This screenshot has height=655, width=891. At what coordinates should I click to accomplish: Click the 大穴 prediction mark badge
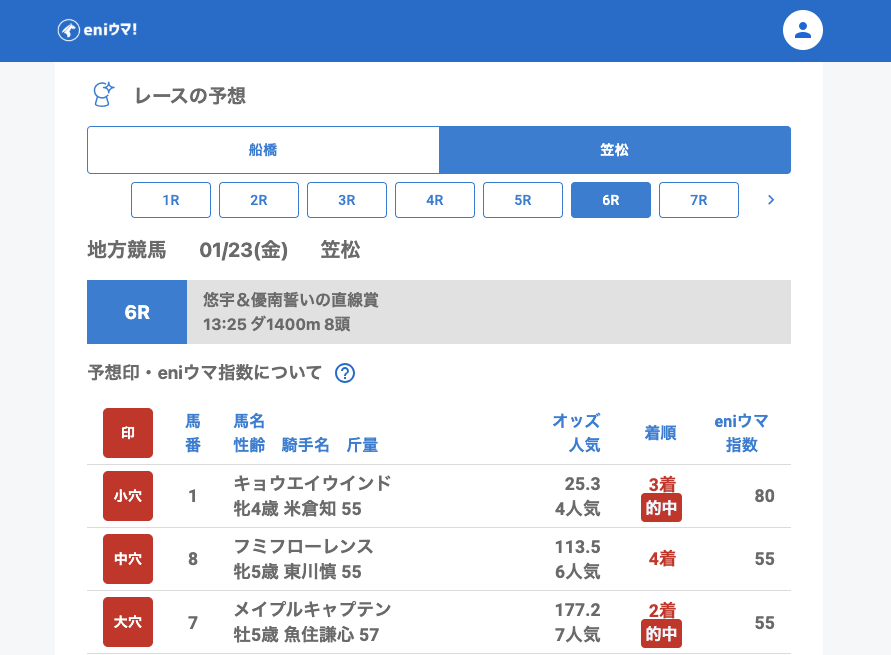point(128,622)
